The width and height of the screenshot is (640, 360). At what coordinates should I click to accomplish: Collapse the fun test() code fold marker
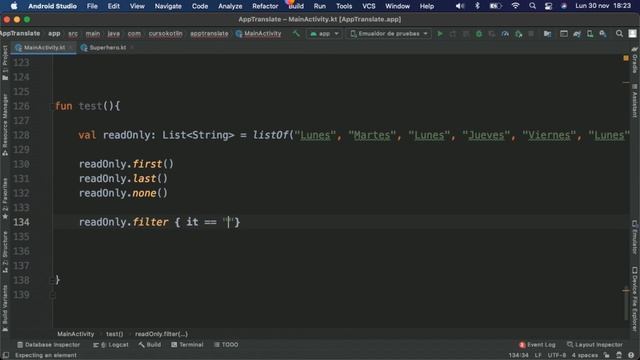tap(52, 106)
